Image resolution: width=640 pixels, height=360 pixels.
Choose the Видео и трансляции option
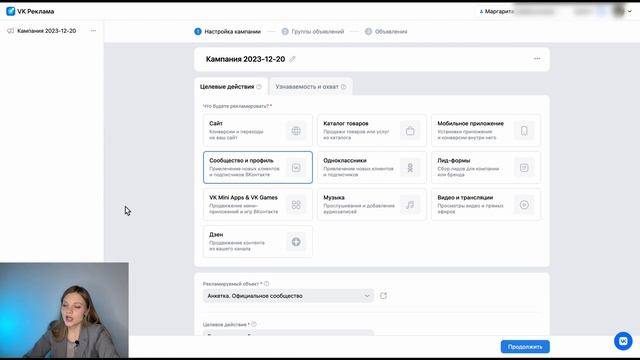pos(486,204)
